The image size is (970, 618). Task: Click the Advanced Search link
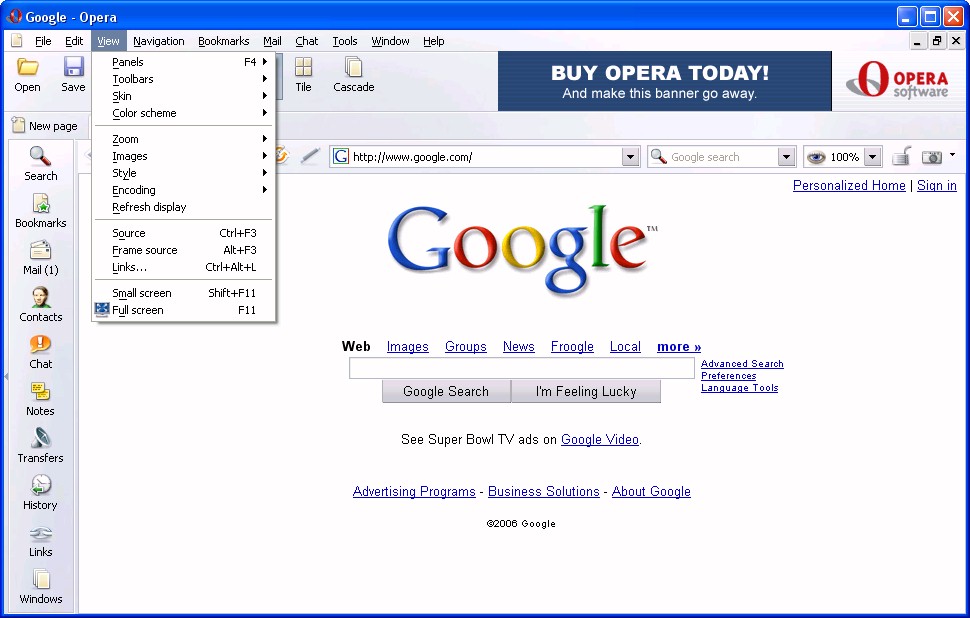click(742, 364)
